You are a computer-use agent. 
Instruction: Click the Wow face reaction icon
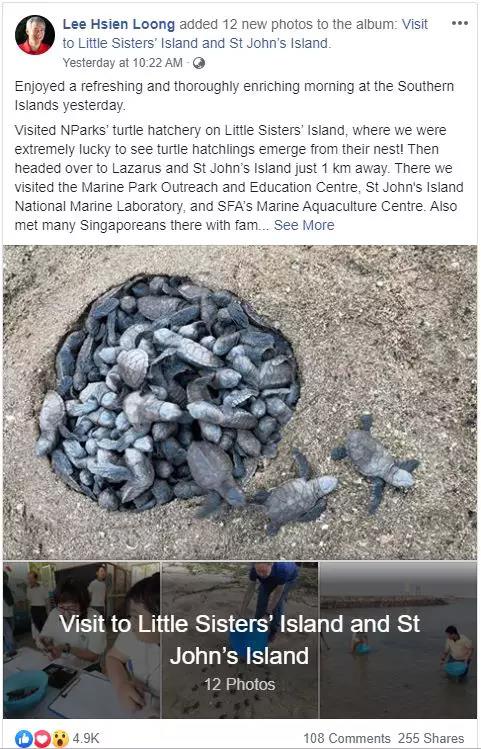pyautogui.click(x=59, y=738)
